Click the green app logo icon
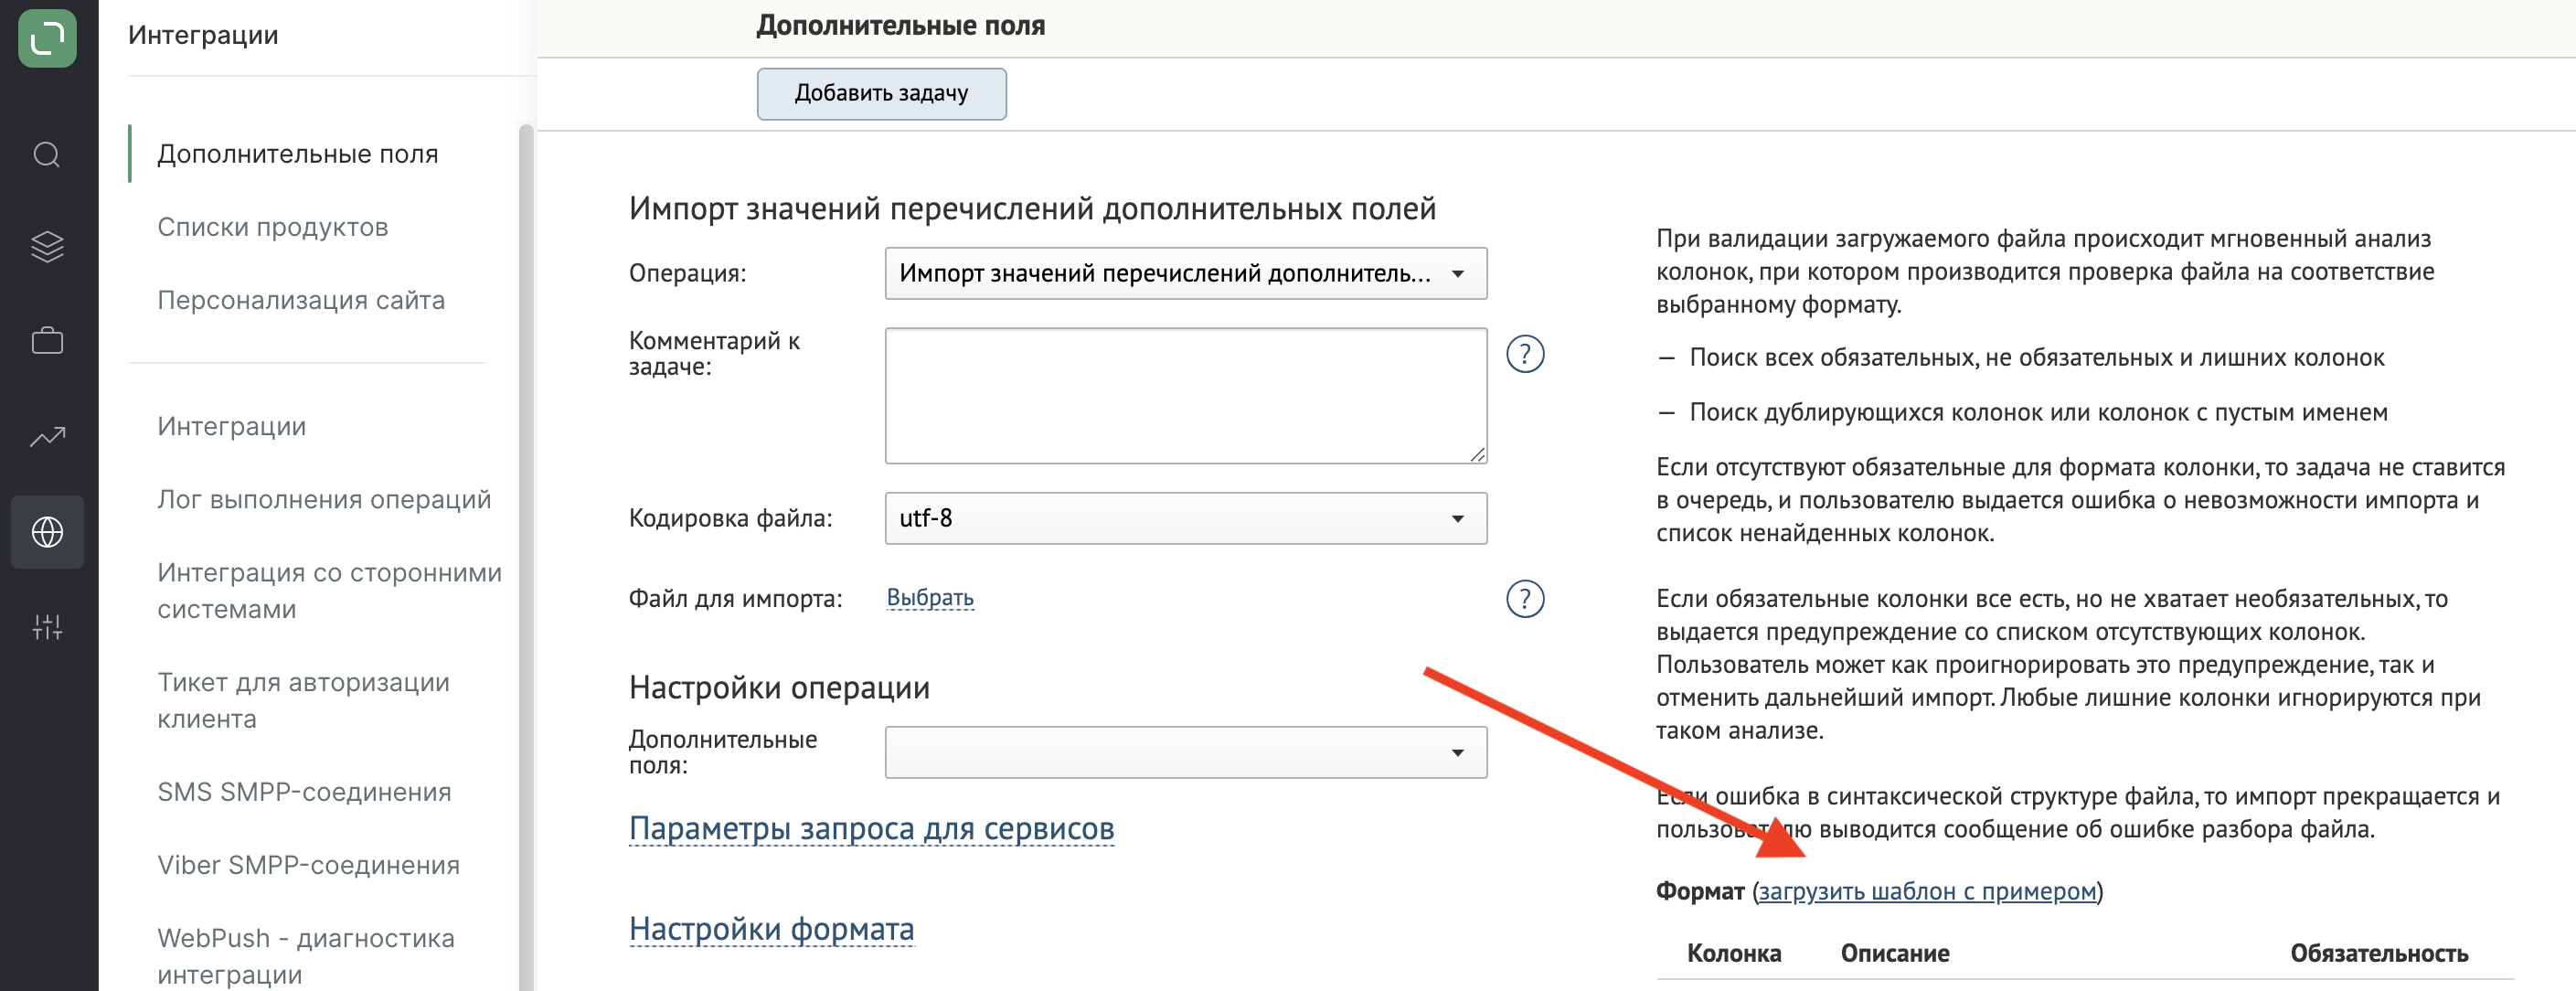Viewport: 2576px width, 991px height. pos(47,38)
